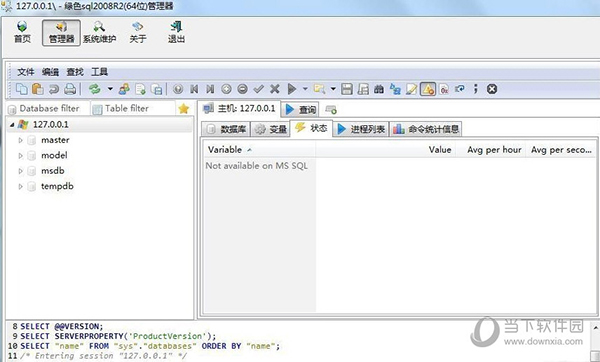Screen dimensions: 600x362
Task: Click the export SQL document icon
Action: click(140, 89)
